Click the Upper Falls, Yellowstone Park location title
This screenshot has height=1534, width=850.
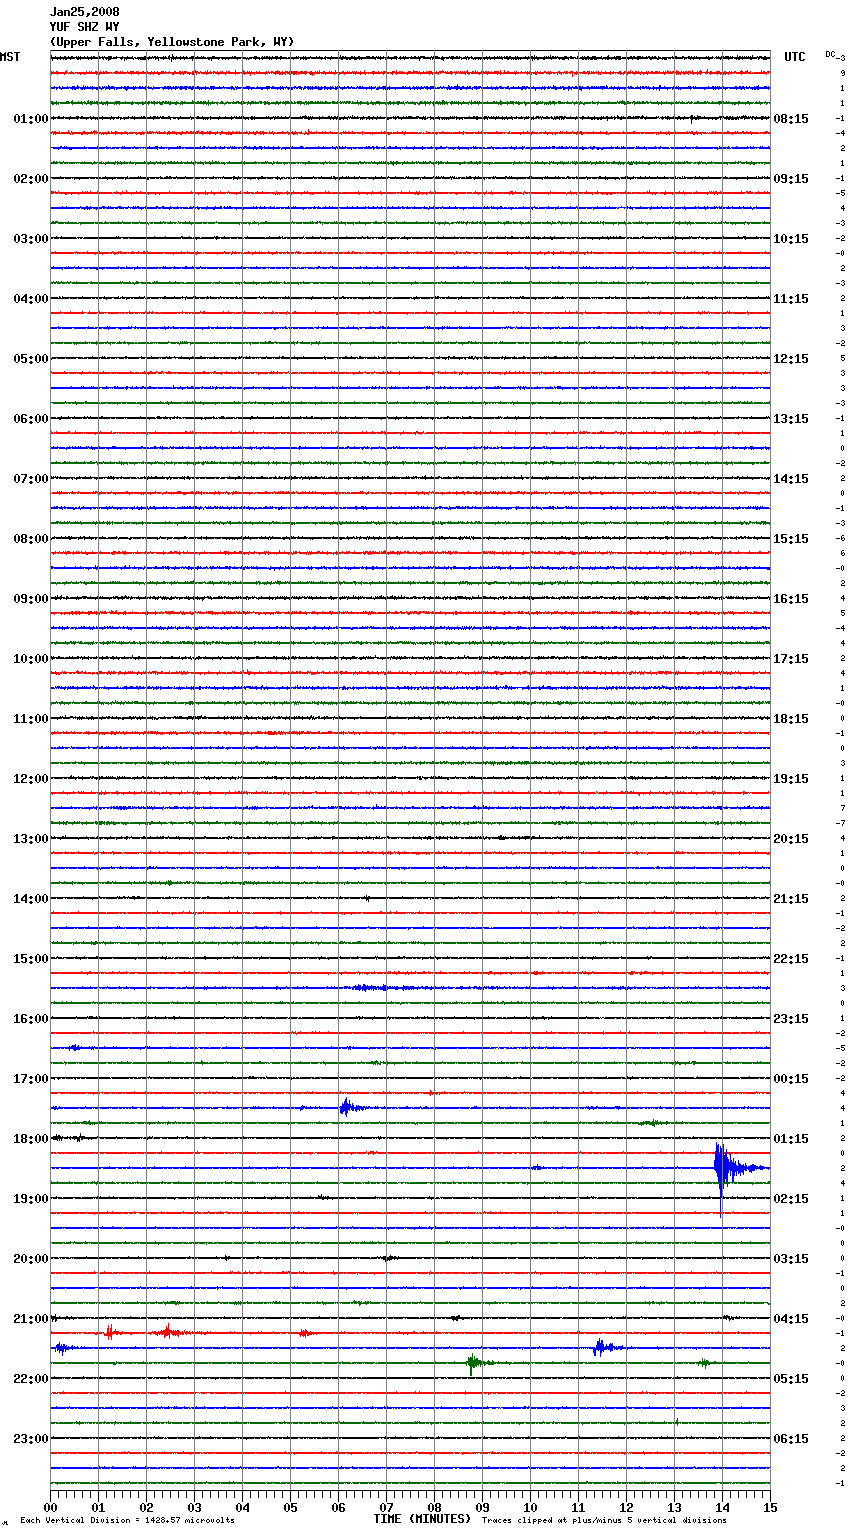coord(172,42)
